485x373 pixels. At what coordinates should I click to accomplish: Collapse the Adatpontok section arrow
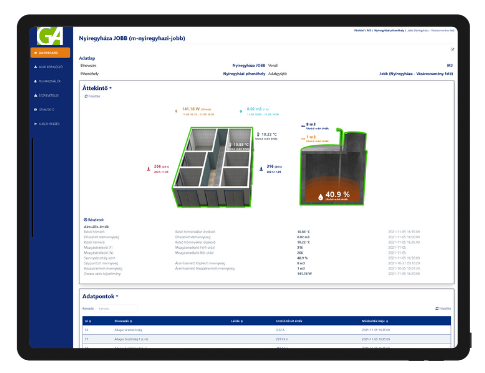coord(117,296)
